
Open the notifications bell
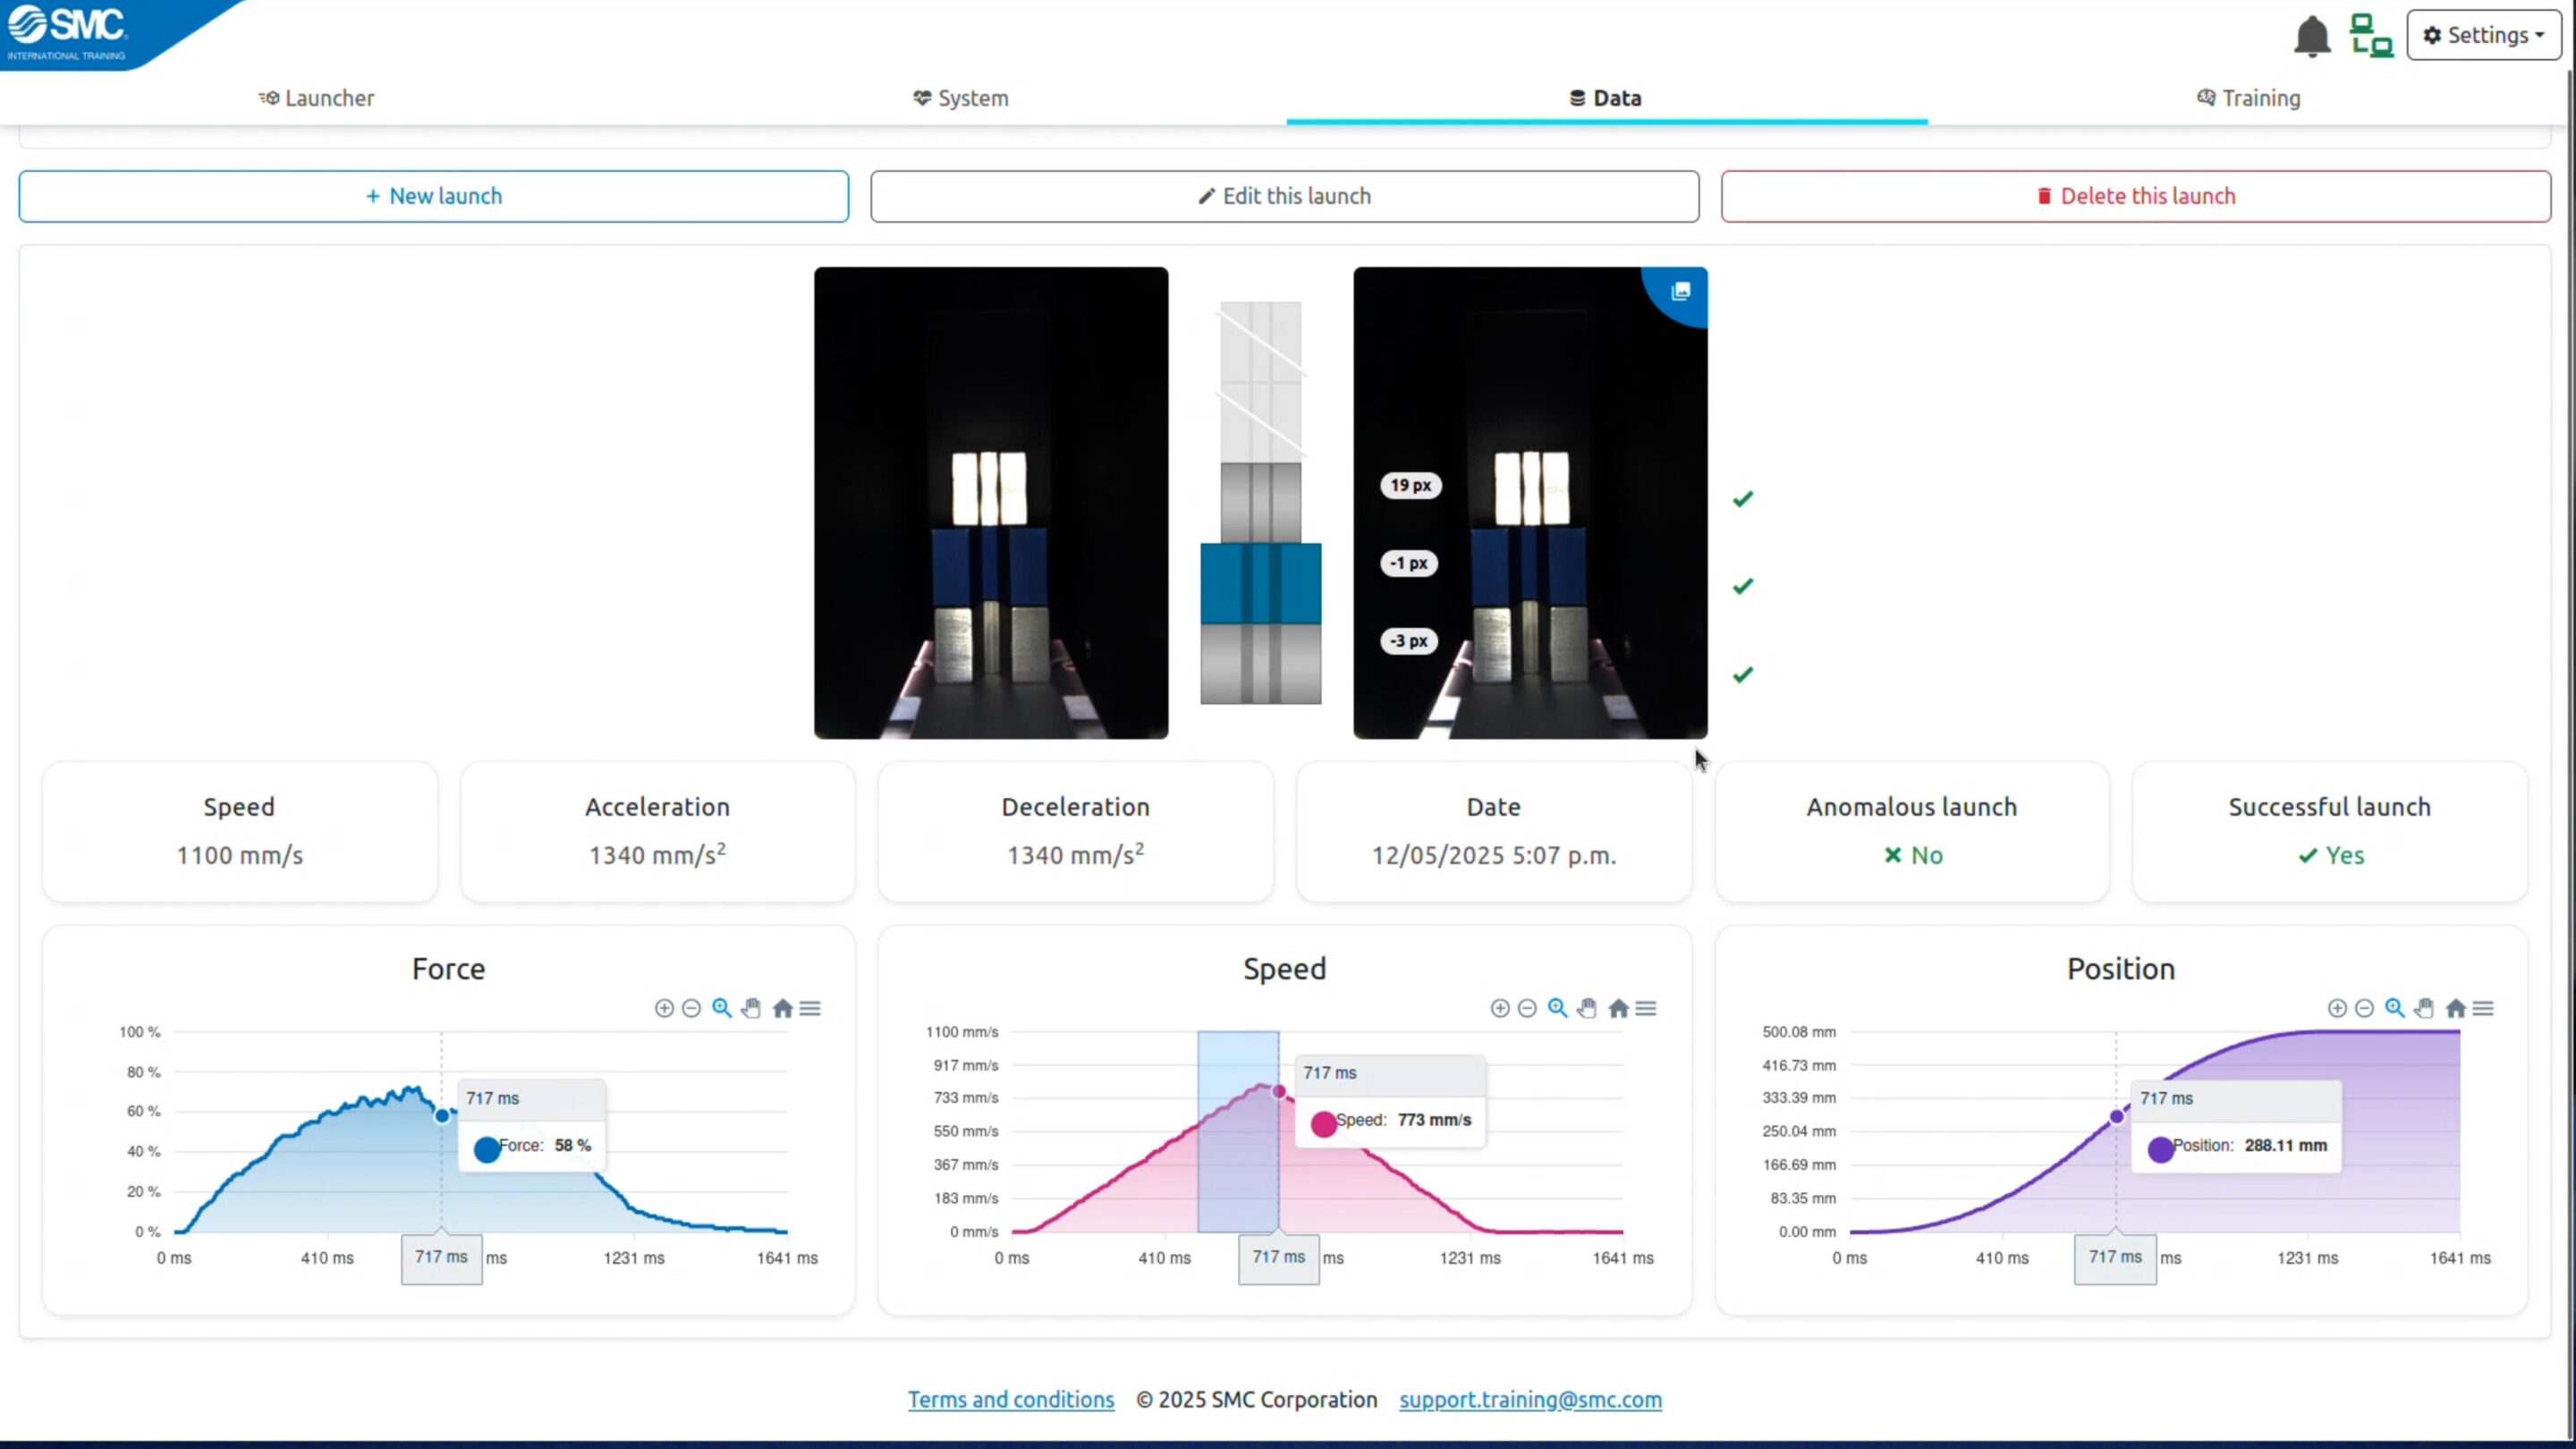pyautogui.click(x=2311, y=37)
